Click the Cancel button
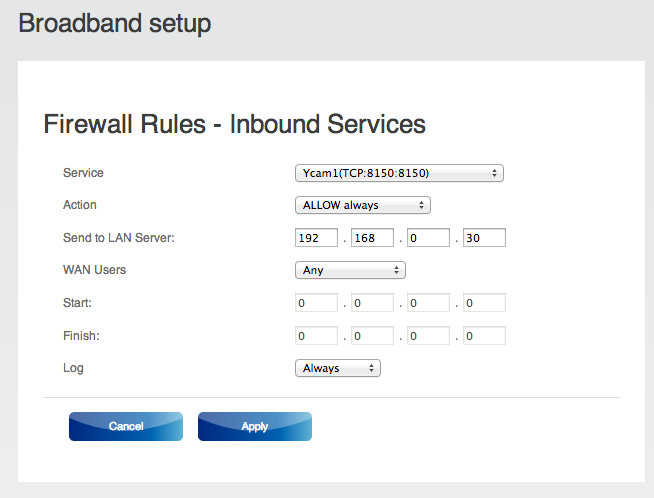Screen dimensions: 654x498 pos(126,426)
